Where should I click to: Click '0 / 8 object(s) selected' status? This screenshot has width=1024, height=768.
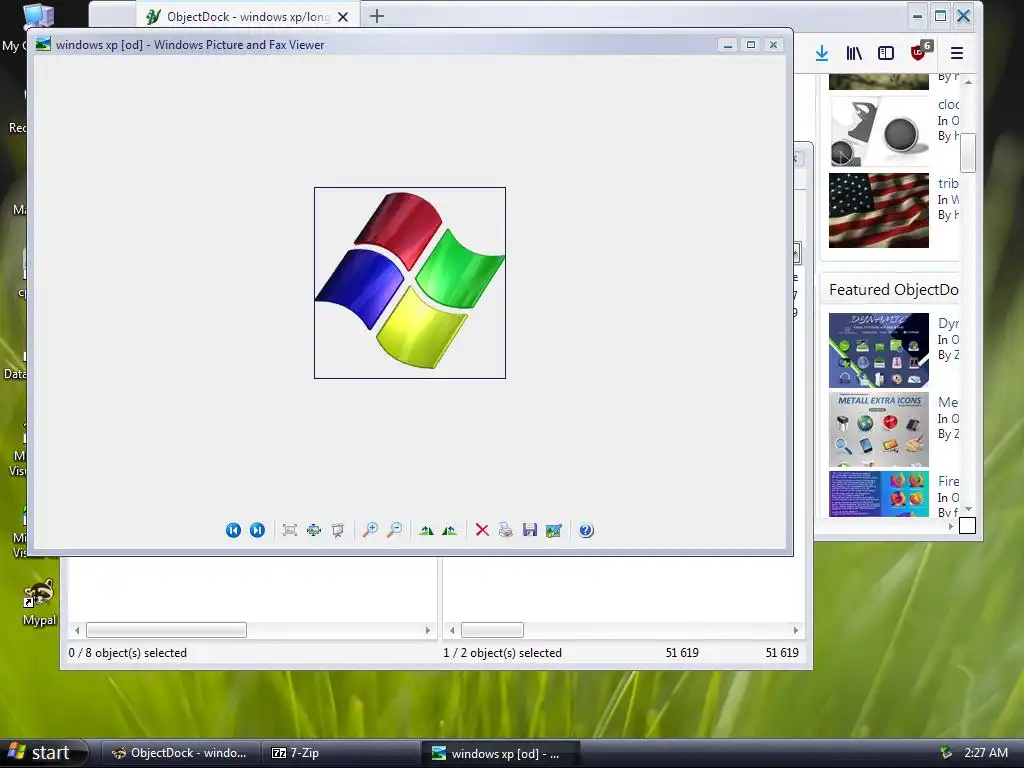tap(127, 653)
